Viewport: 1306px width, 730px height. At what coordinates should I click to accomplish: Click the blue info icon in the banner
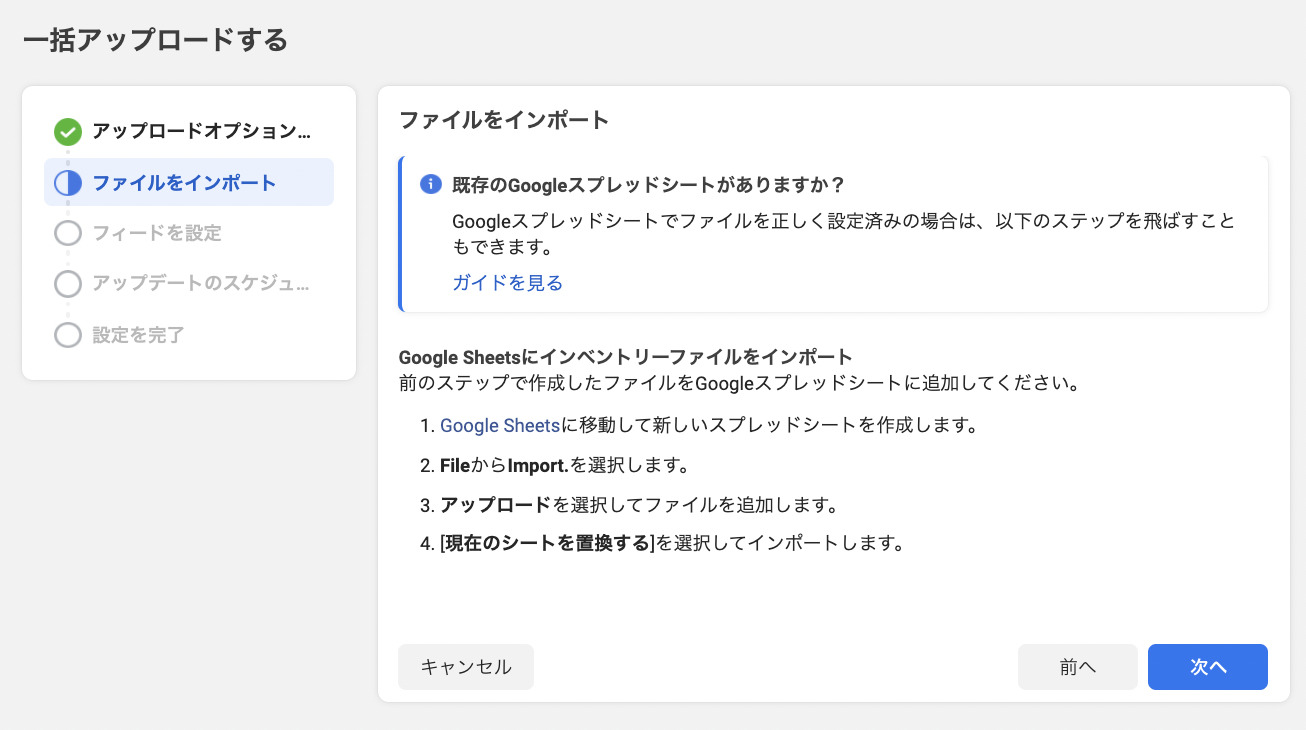click(431, 184)
